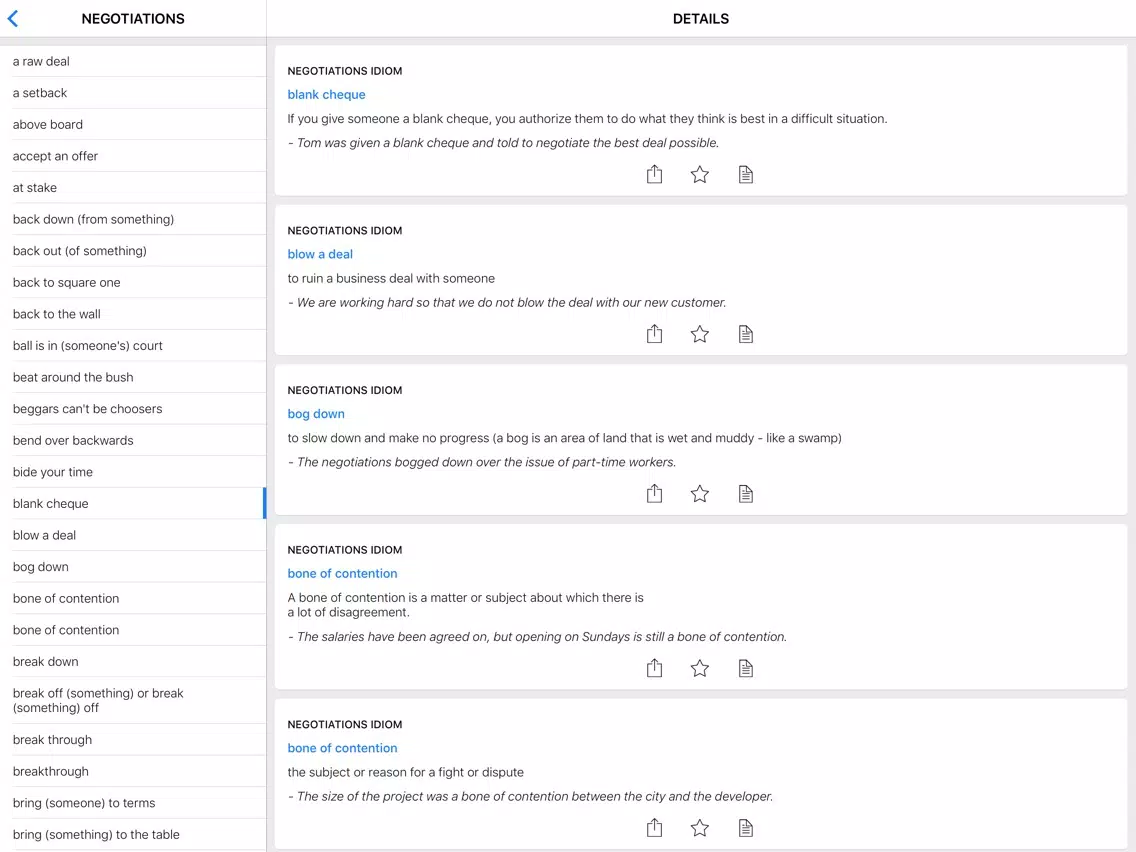This screenshot has height=852, width=1136.
Task: Select 'blow a deal' in the sidebar list
Action: [x=133, y=535]
